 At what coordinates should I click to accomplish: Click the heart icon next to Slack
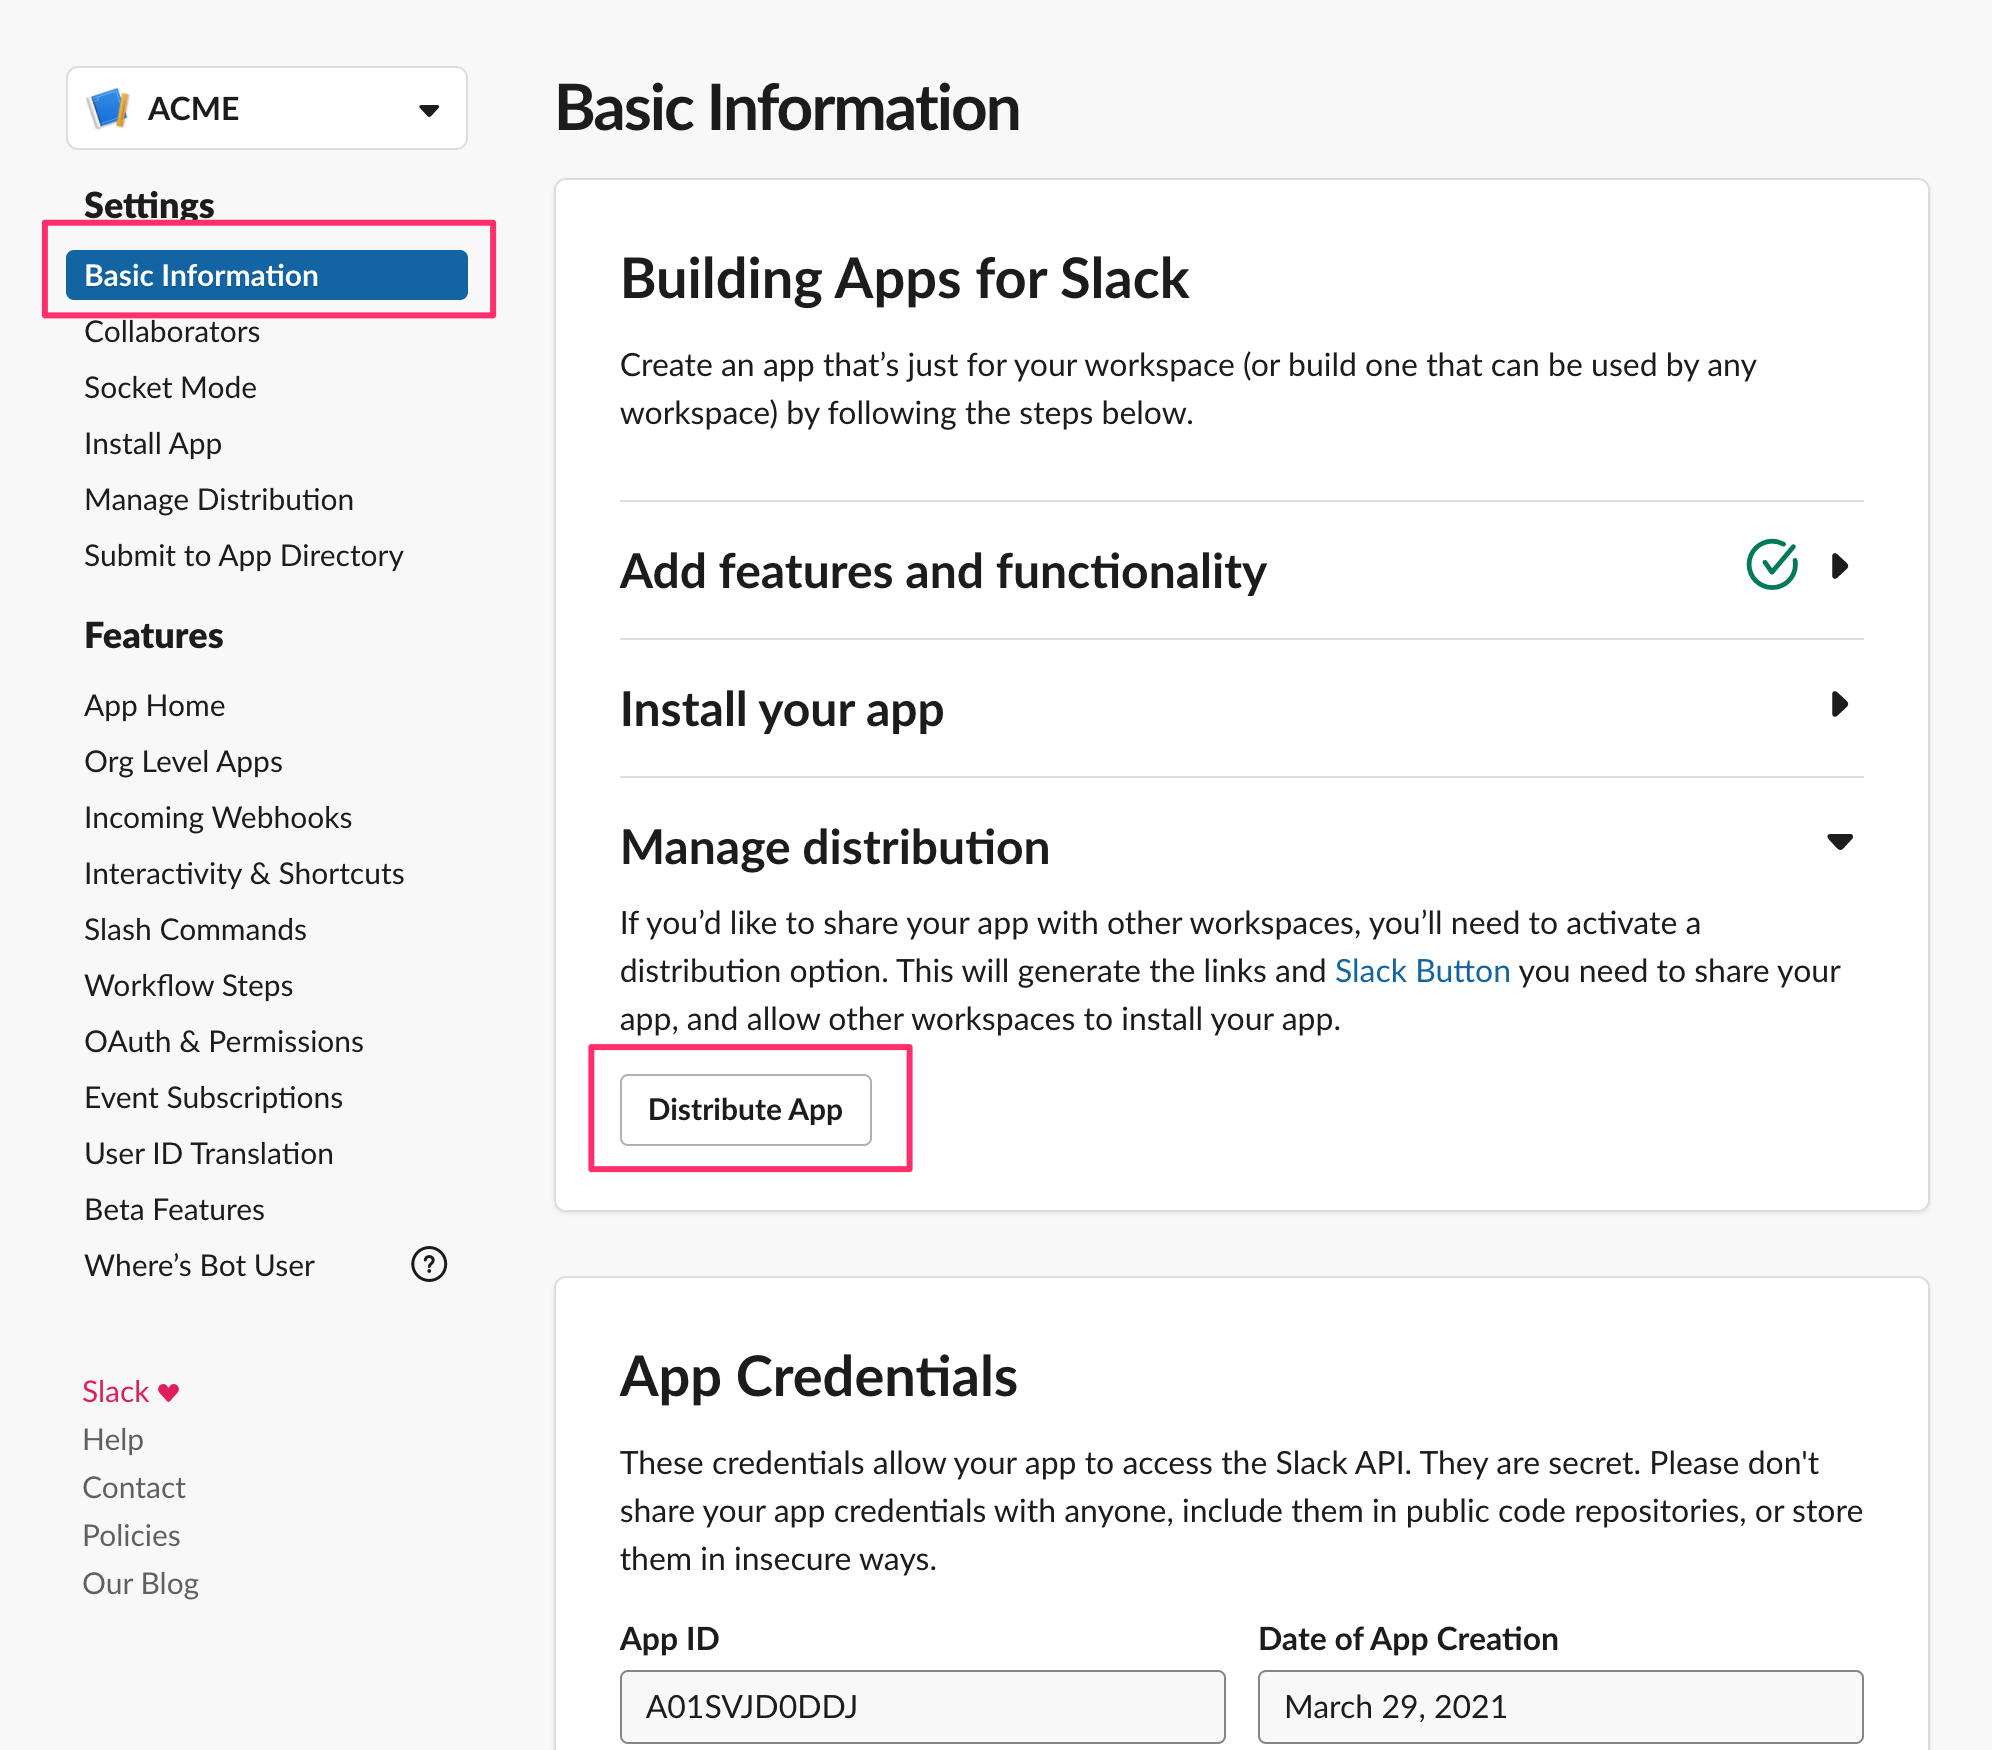point(169,1391)
